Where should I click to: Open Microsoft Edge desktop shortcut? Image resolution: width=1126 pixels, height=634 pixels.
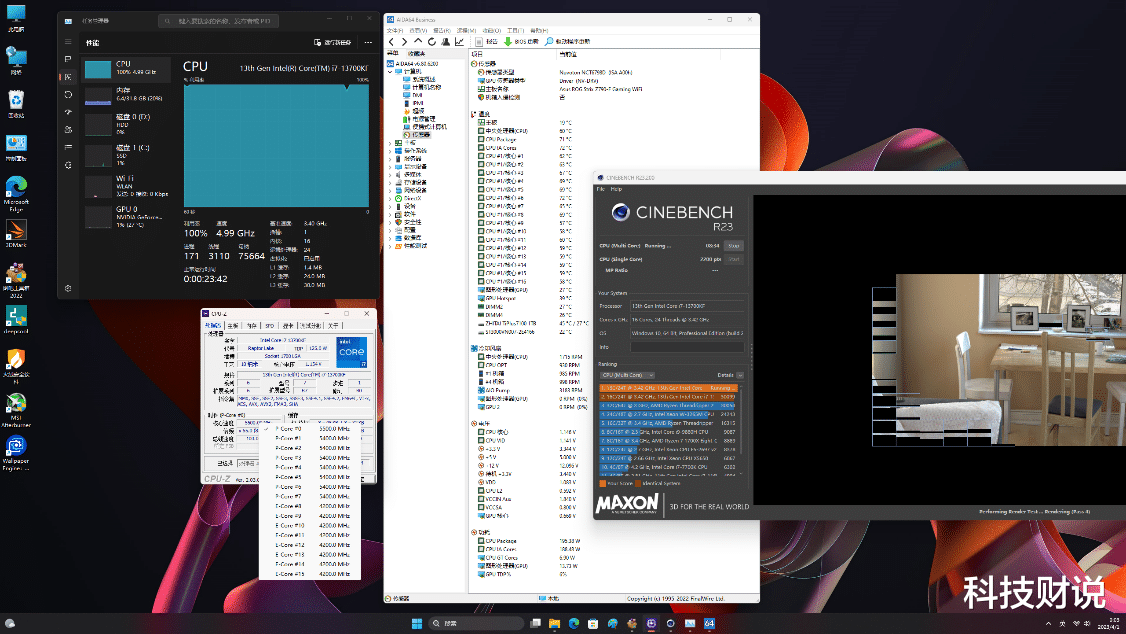[16, 194]
